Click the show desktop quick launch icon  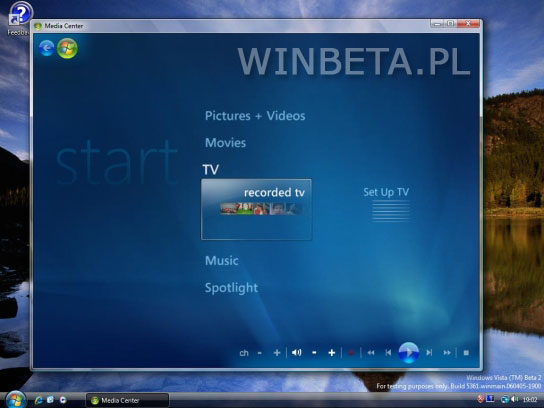pyautogui.click(x=50, y=400)
